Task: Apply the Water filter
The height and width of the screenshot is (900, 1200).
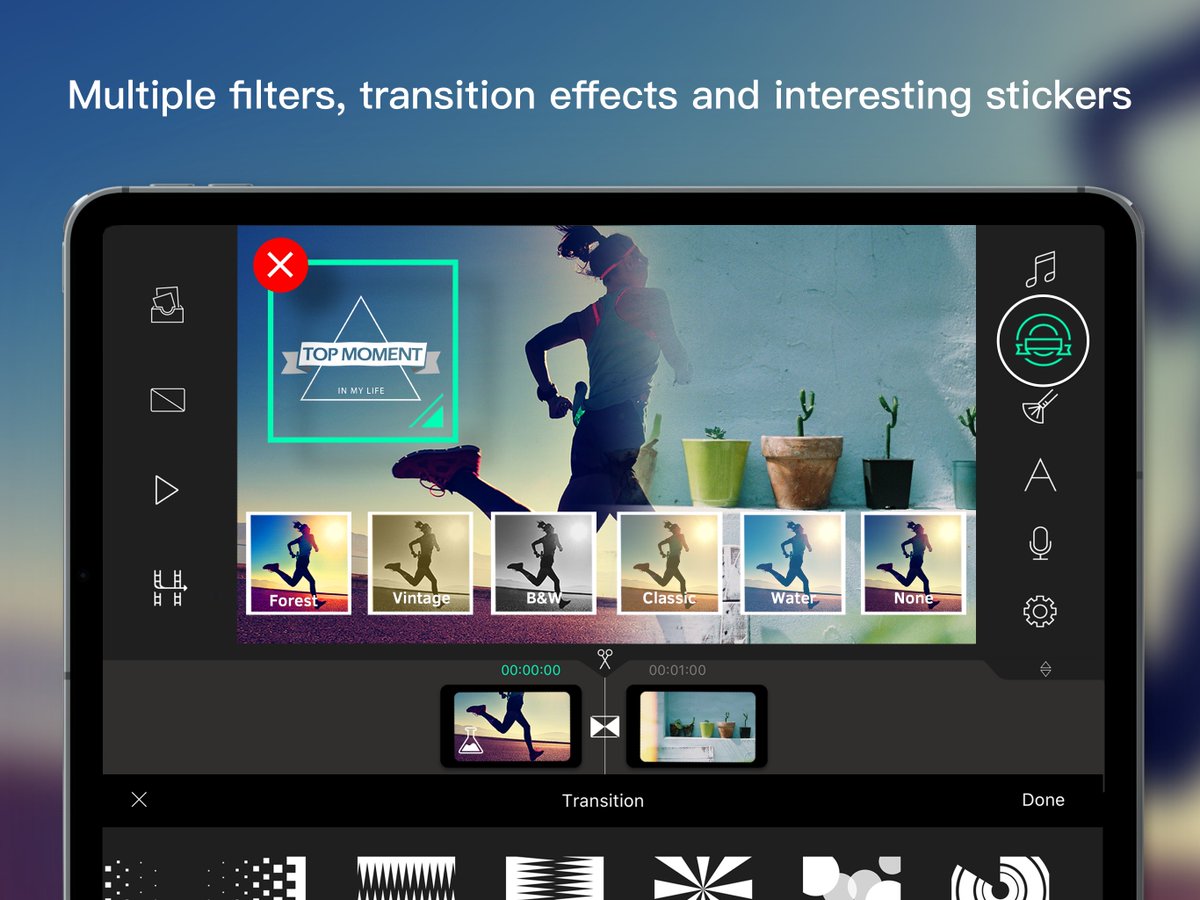Action: pos(793,563)
